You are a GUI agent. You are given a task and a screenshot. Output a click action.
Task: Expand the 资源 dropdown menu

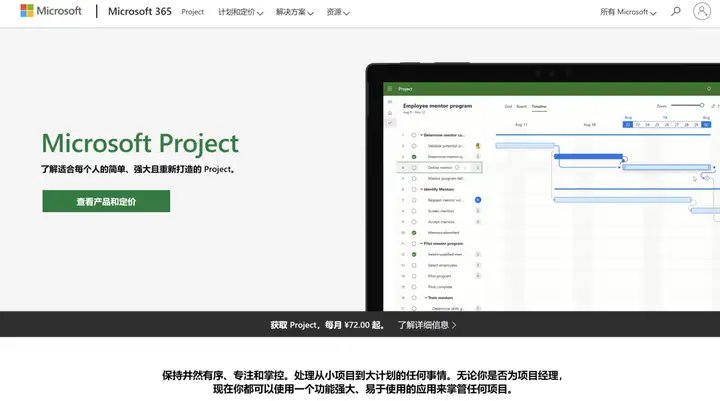point(338,12)
